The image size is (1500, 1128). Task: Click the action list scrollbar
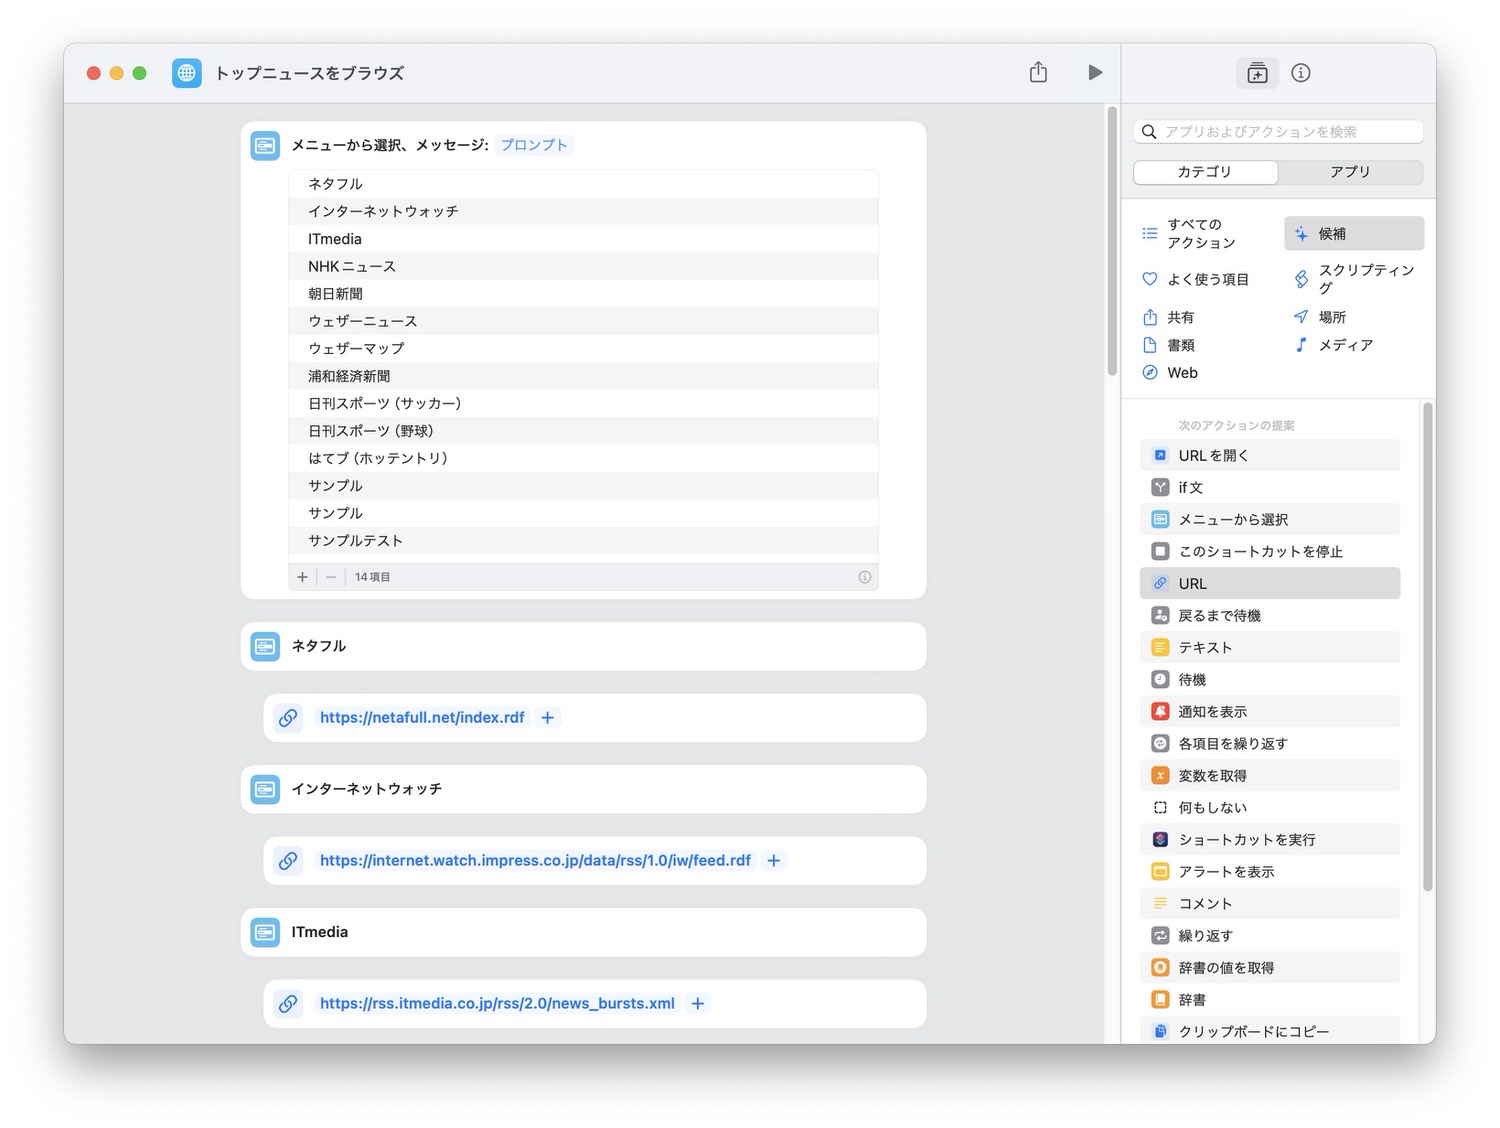click(x=1428, y=646)
